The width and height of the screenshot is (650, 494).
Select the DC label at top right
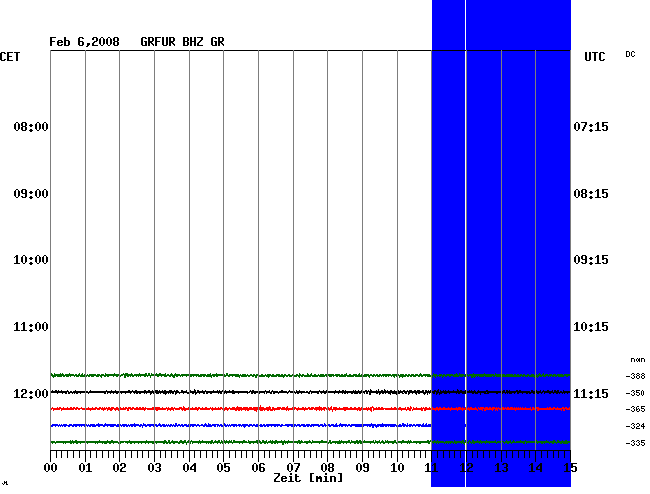click(630, 54)
